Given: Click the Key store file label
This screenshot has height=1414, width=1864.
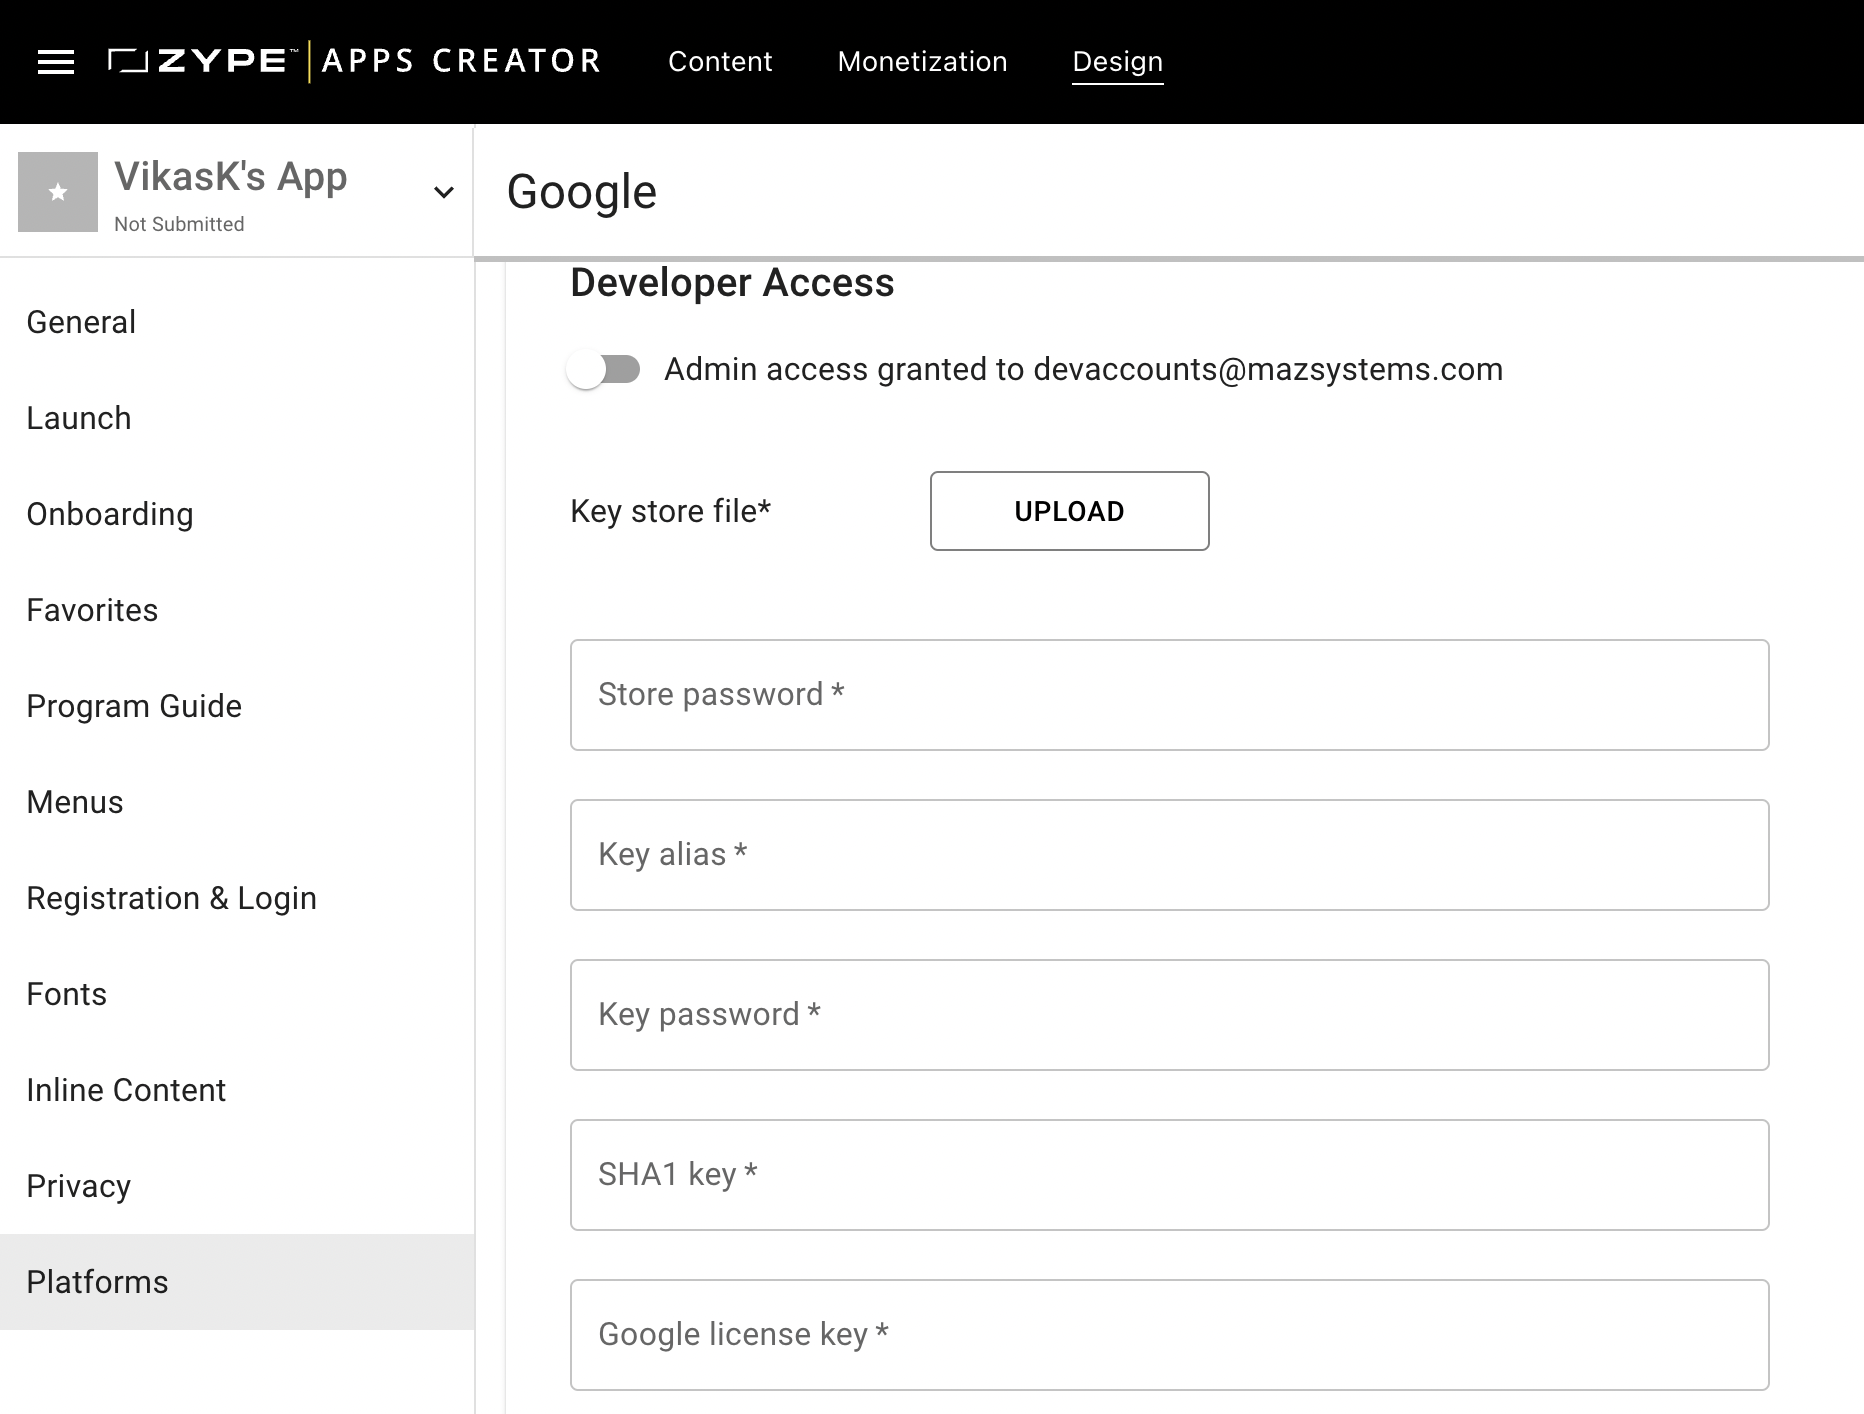Looking at the screenshot, I should click(670, 511).
